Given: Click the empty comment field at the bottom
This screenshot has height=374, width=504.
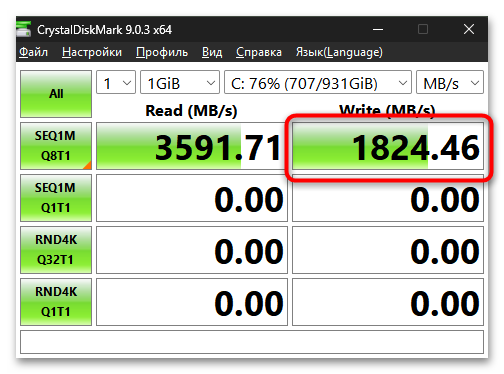Looking at the screenshot, I should click(252, 342).
